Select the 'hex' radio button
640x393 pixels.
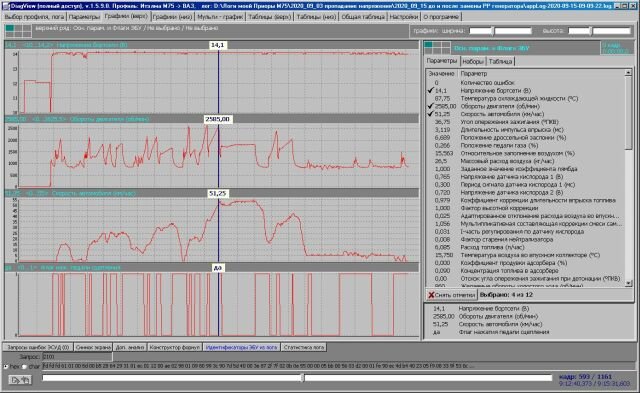6,366
